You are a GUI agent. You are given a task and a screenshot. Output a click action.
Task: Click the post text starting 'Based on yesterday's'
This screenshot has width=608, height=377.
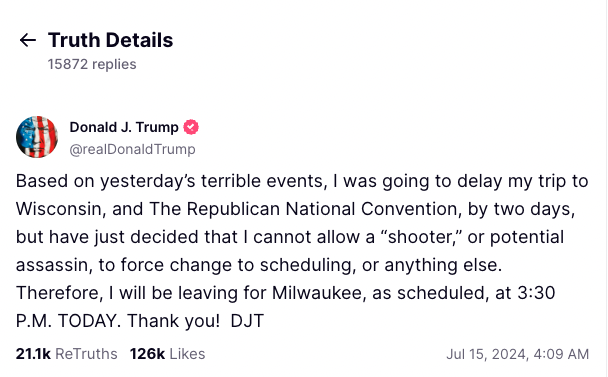[302, 251]
